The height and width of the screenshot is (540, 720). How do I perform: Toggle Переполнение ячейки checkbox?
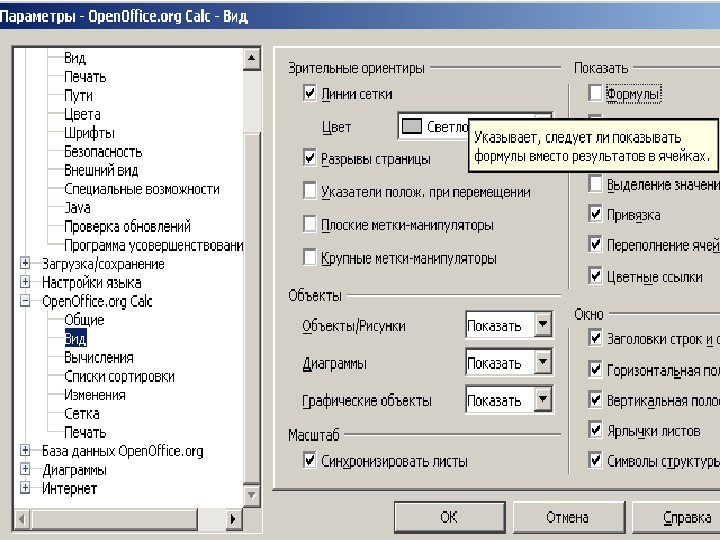(595, 244)
